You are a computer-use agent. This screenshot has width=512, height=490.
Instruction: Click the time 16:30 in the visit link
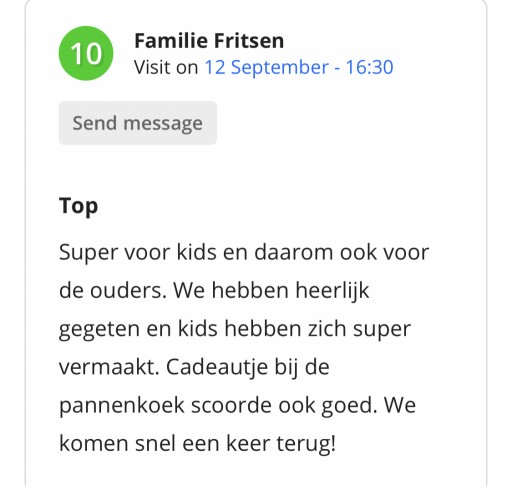coord(369,67)
